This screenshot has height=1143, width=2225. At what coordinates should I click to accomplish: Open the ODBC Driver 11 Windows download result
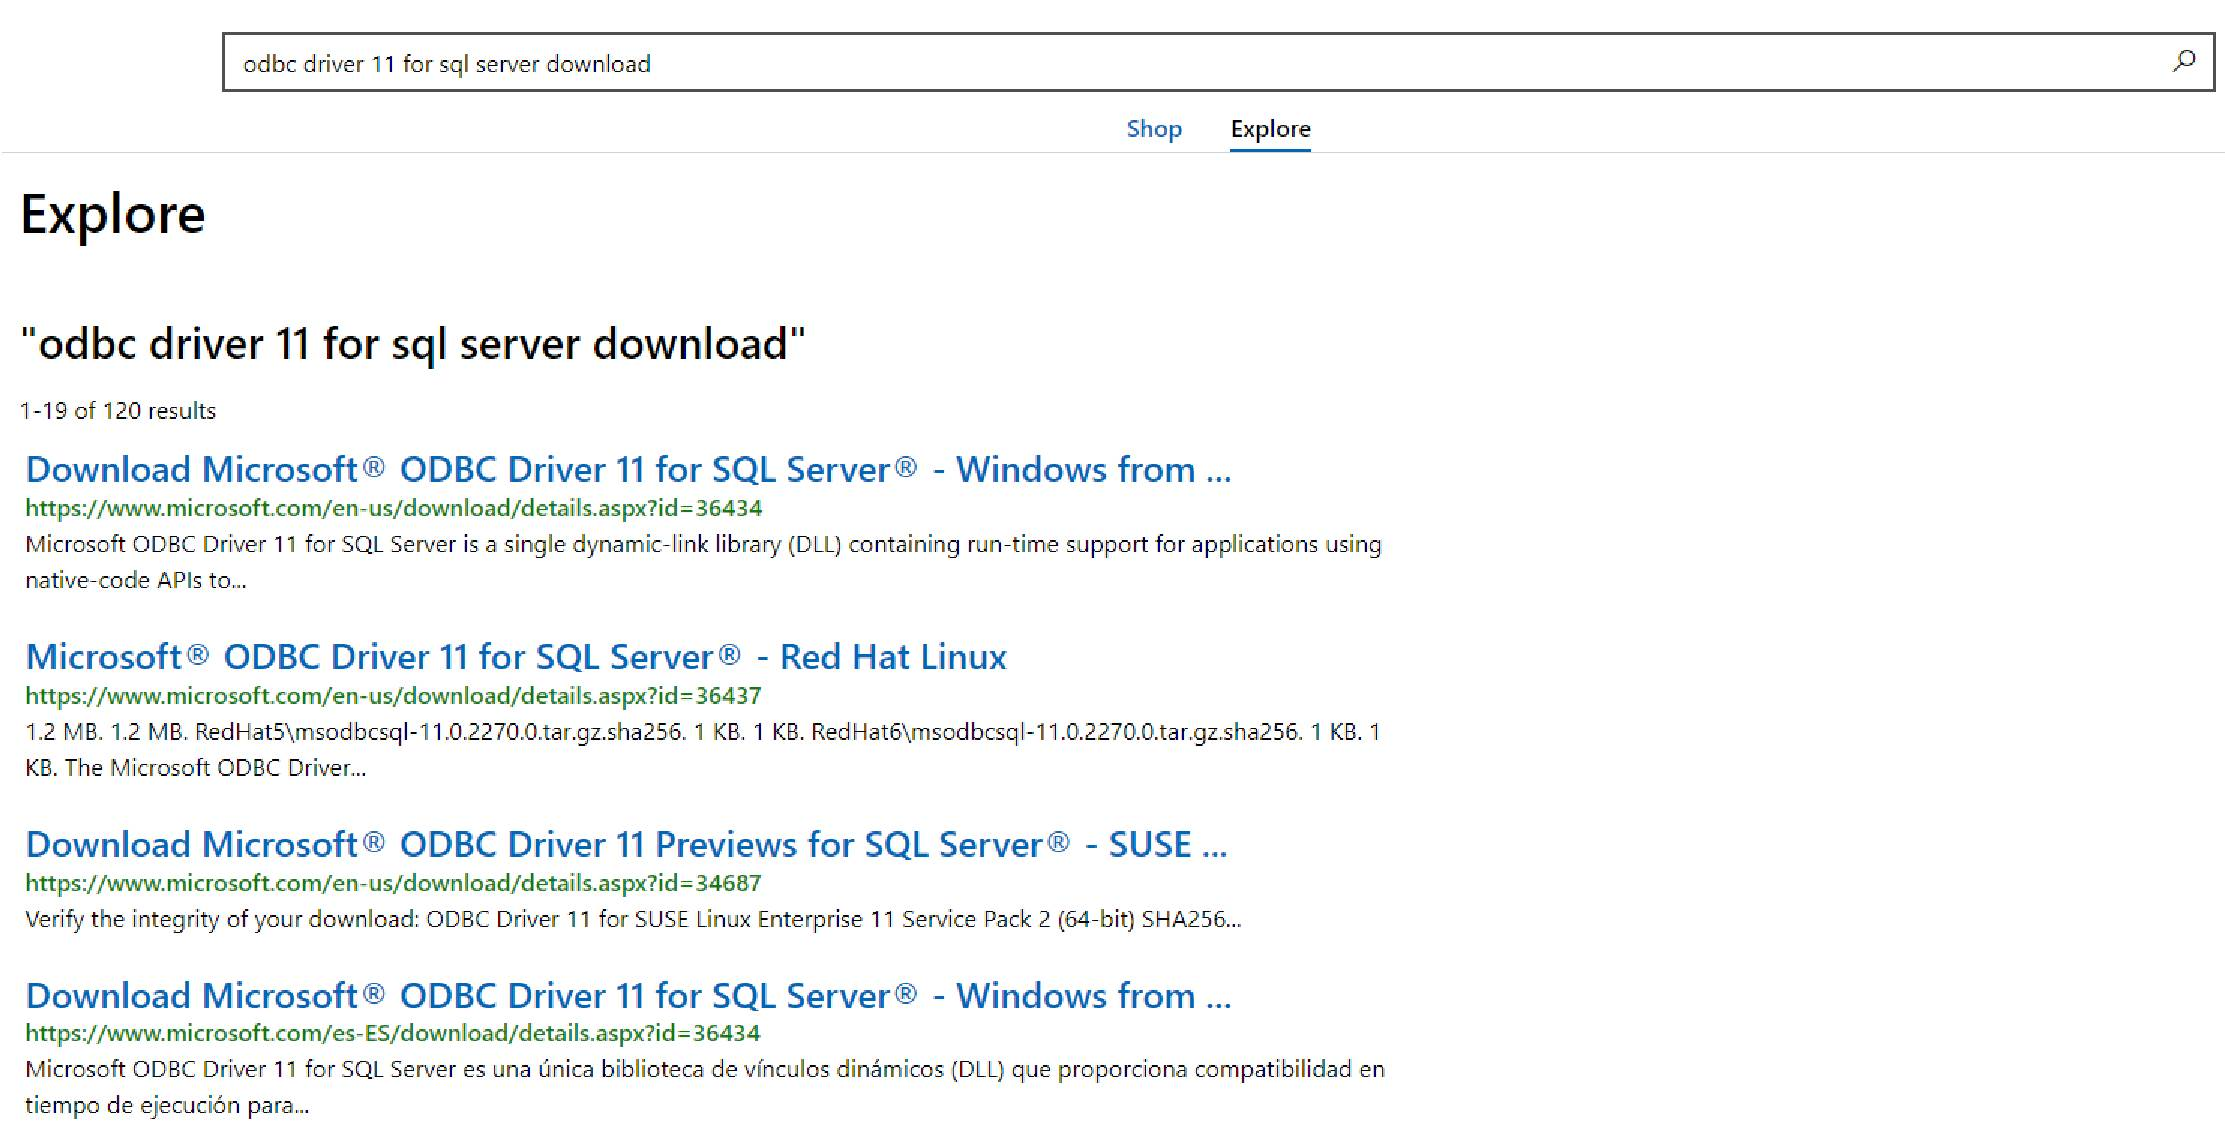click(628, 468)
